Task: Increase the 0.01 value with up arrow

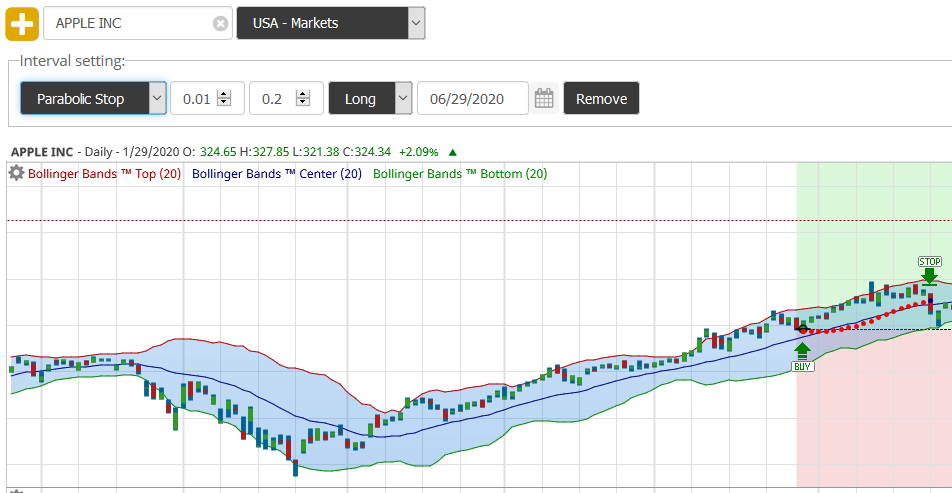Action: 224,94
